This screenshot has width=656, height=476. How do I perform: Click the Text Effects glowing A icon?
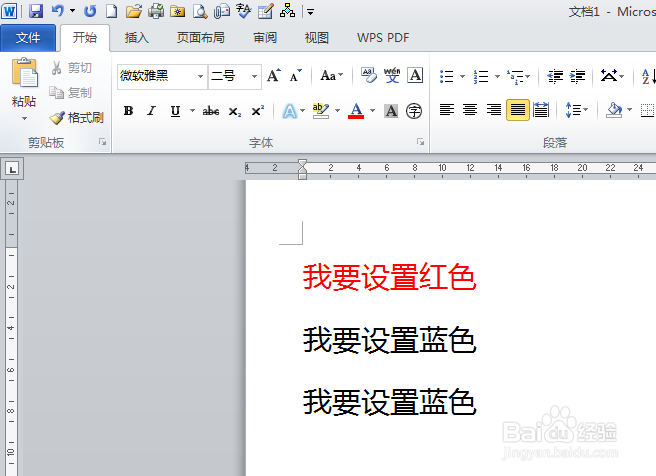coord(290,111)
